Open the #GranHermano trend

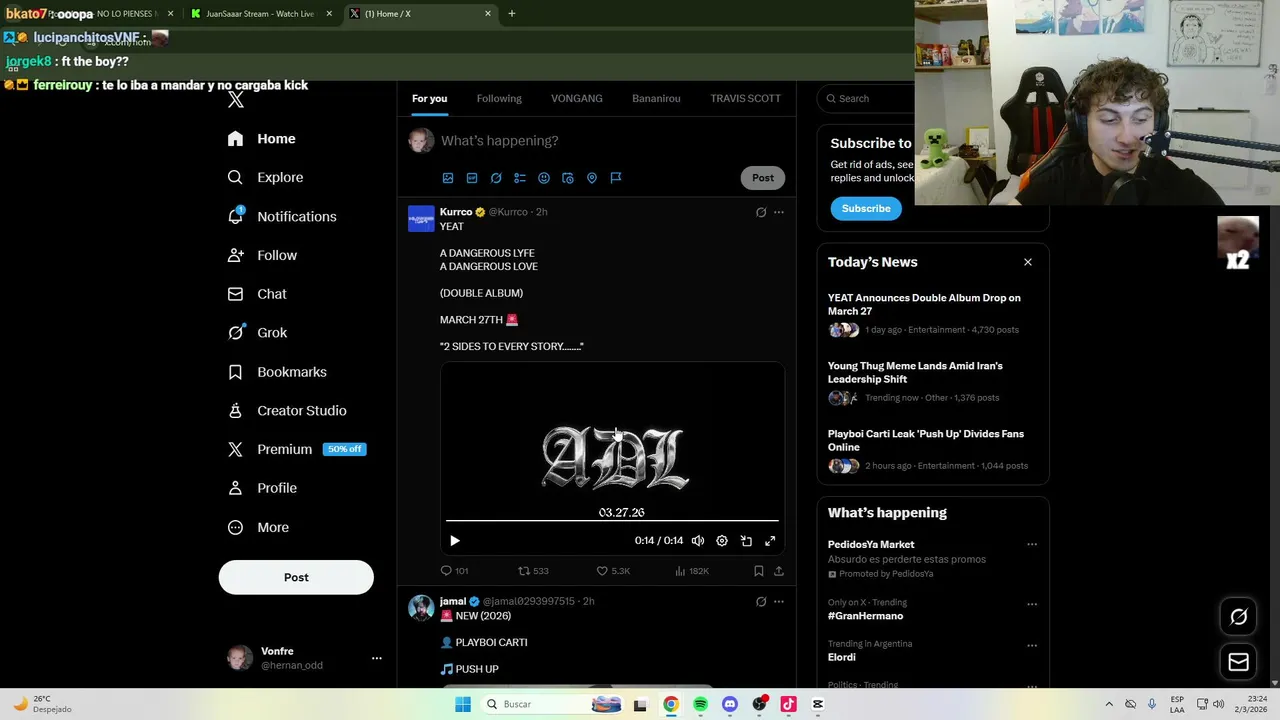tap(865, 616)
